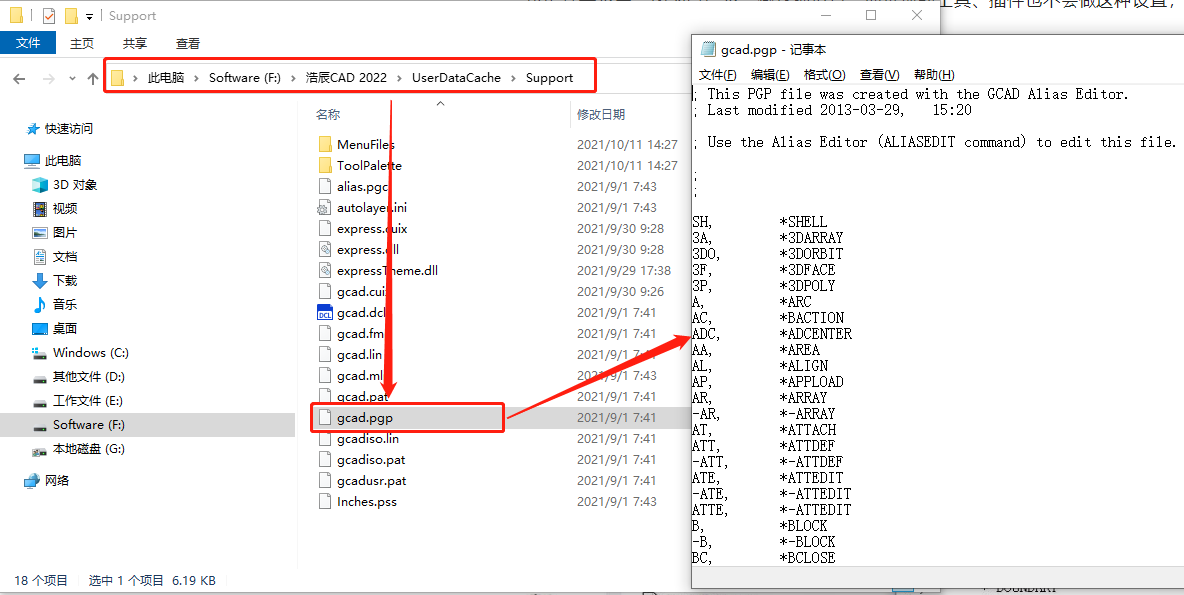Select the gcad.fmp file icon
This screenshot has height=595, width=1184.
tap(325, 333)
